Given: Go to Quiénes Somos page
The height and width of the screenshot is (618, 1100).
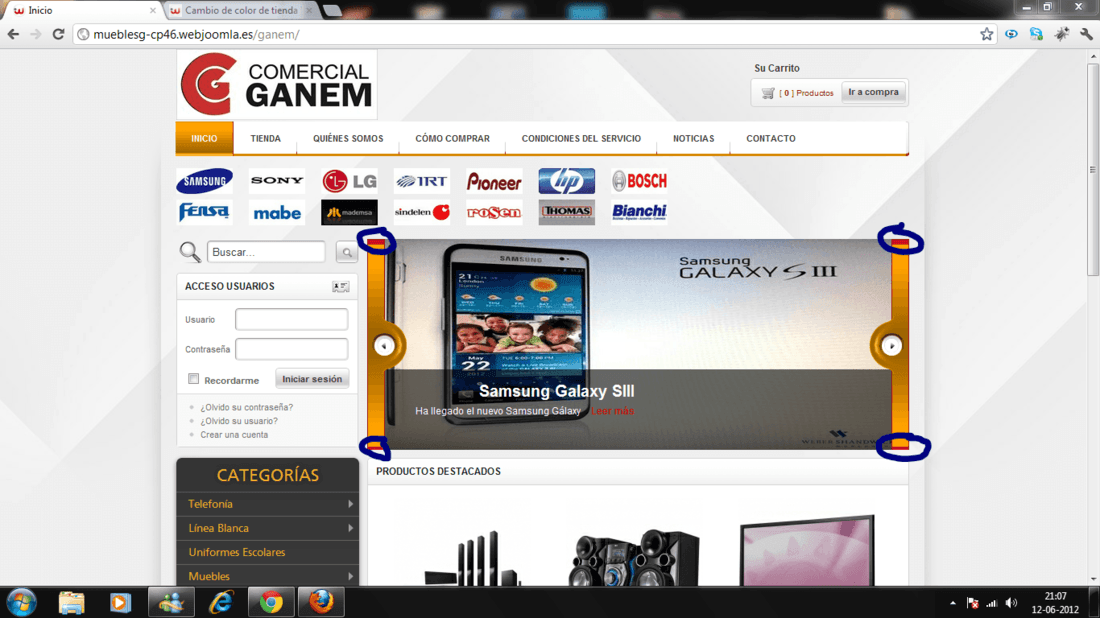Looking at the screenshot, I should pos(348,138).
